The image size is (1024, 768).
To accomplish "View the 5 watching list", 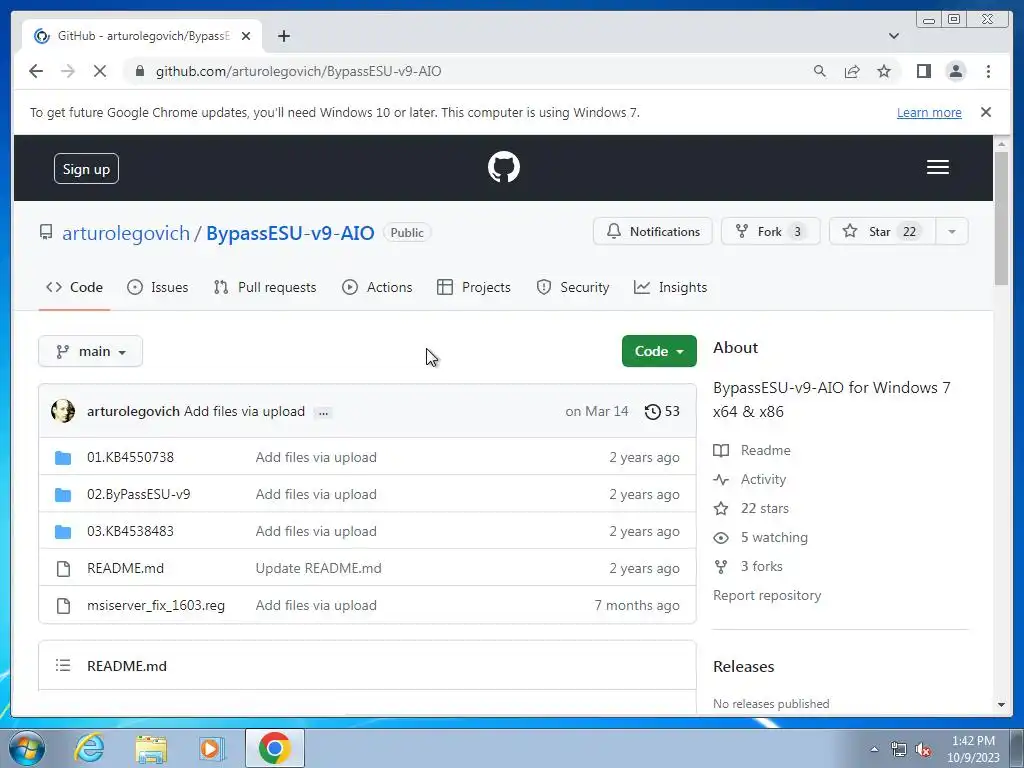I will coord(761,537).
